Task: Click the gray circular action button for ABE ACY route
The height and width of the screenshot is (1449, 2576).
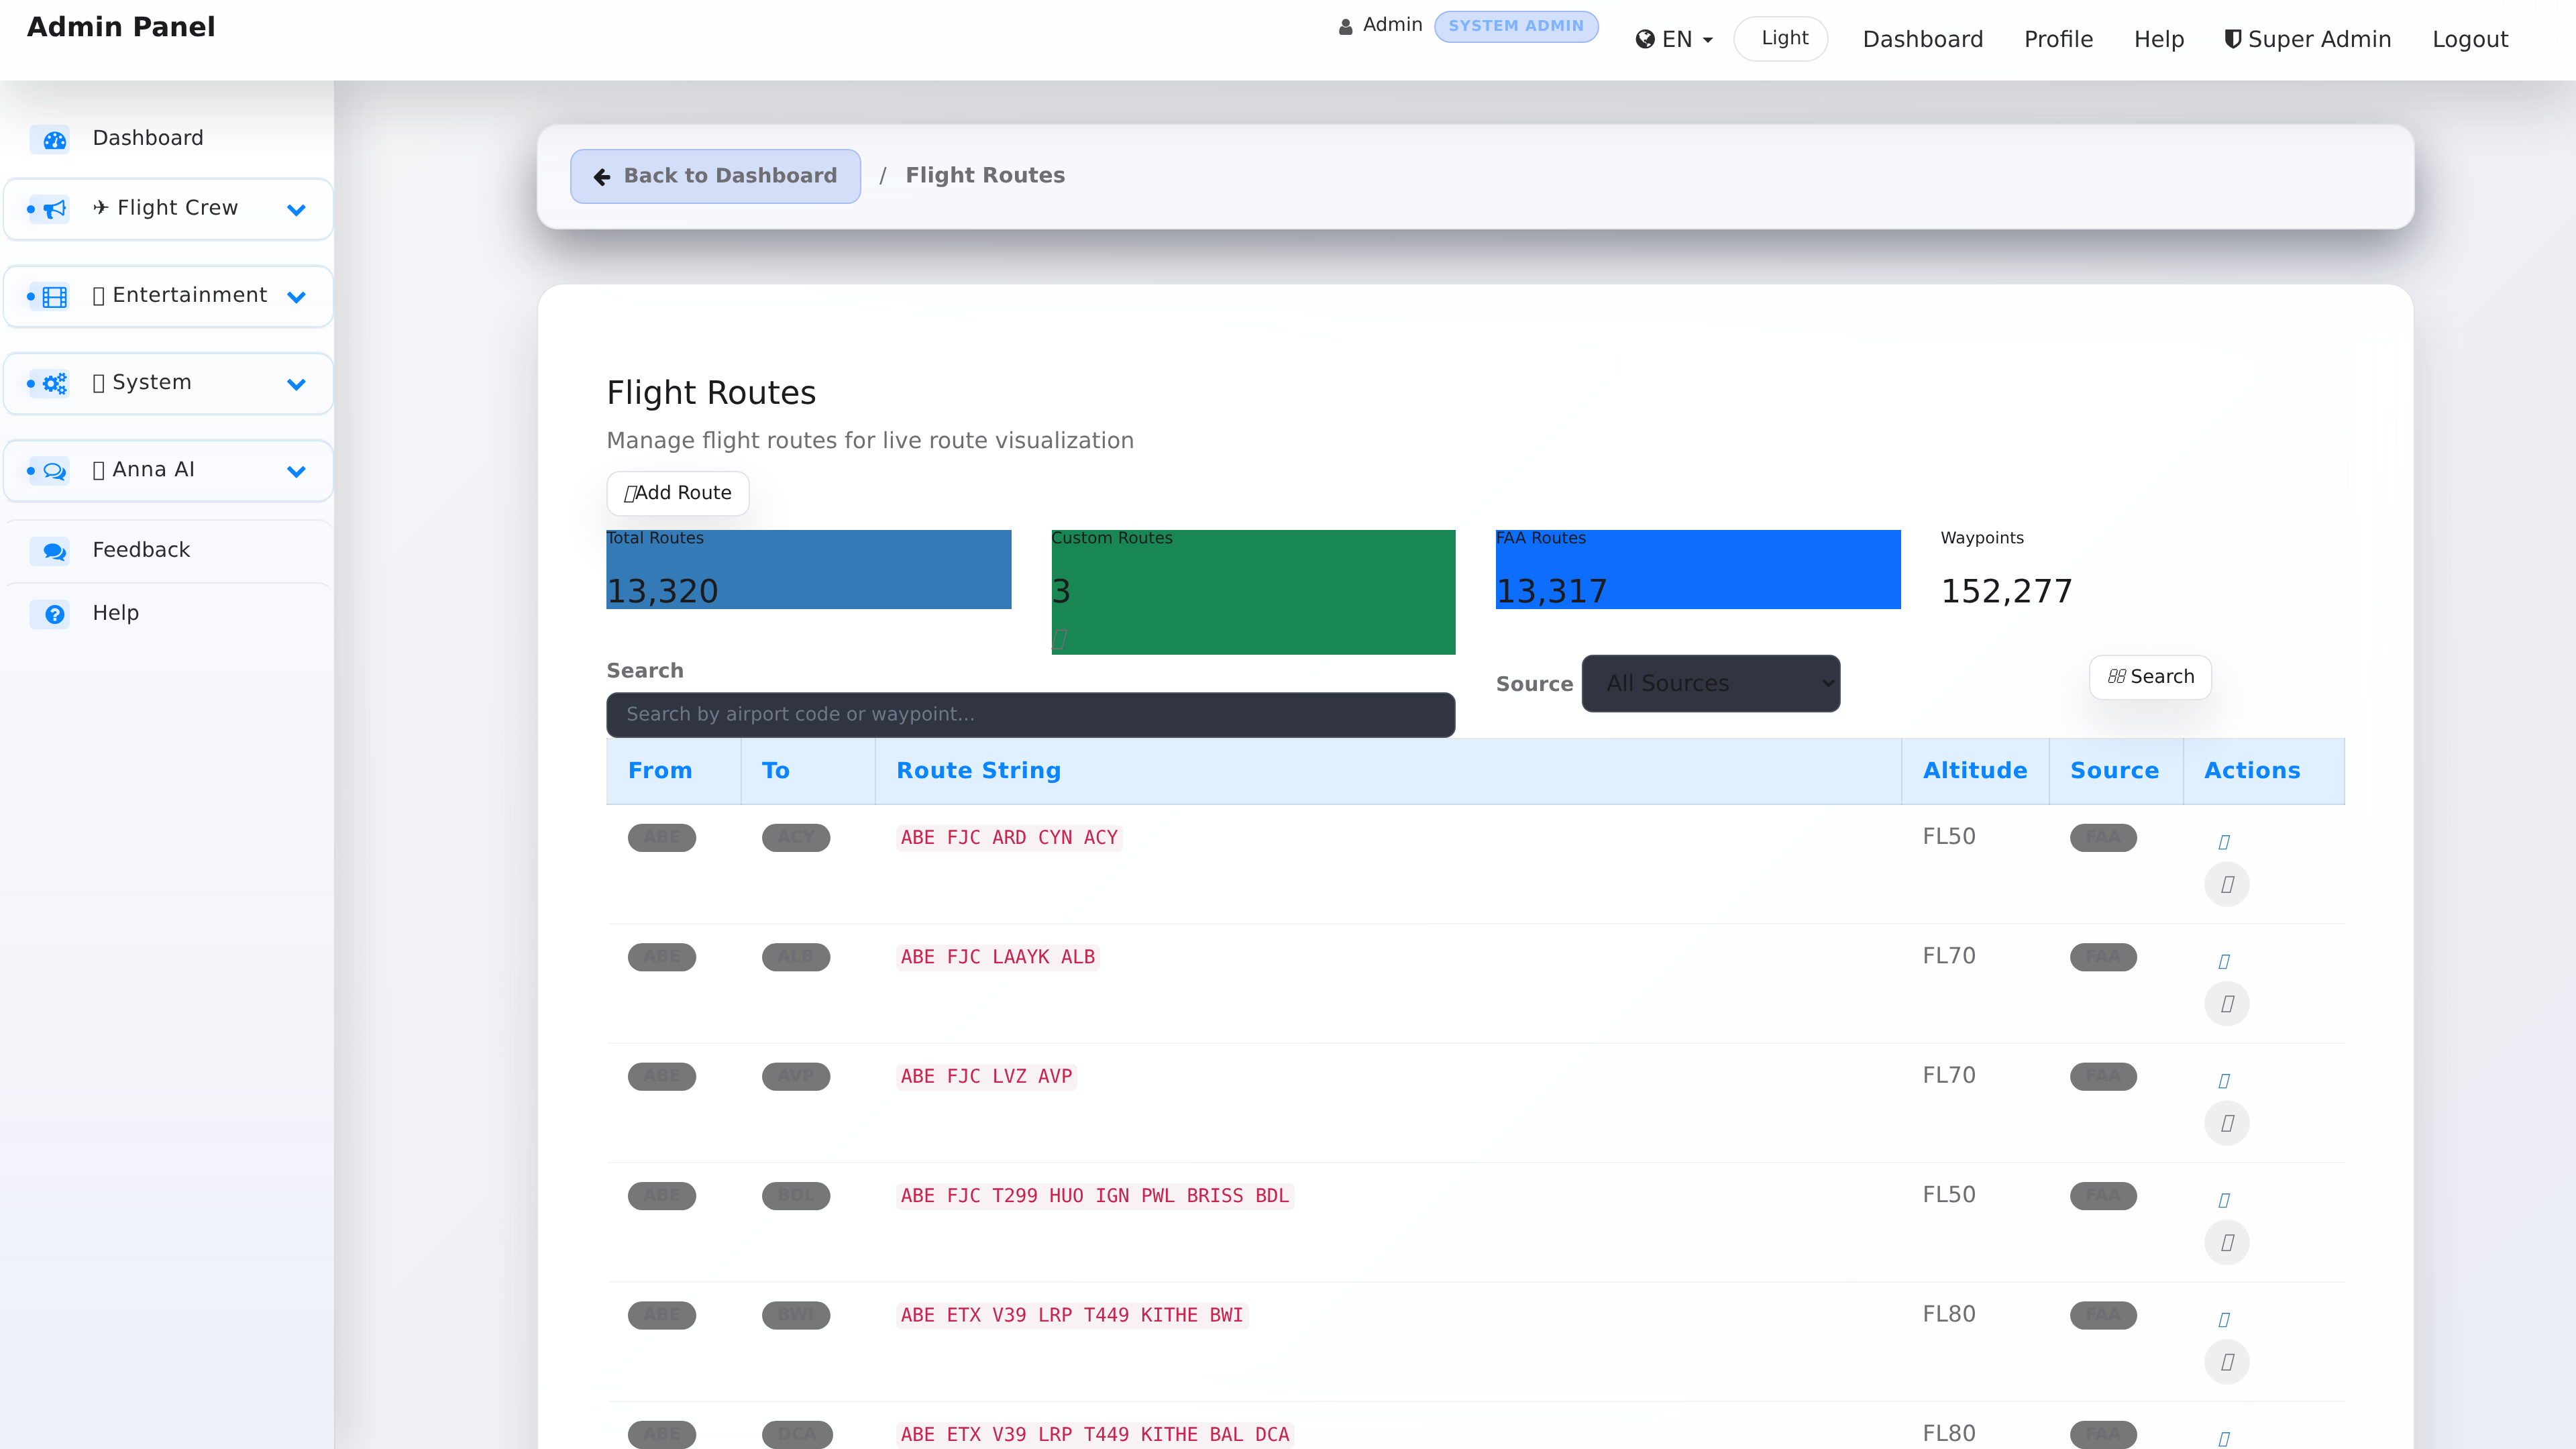Action: [2227, 884]
